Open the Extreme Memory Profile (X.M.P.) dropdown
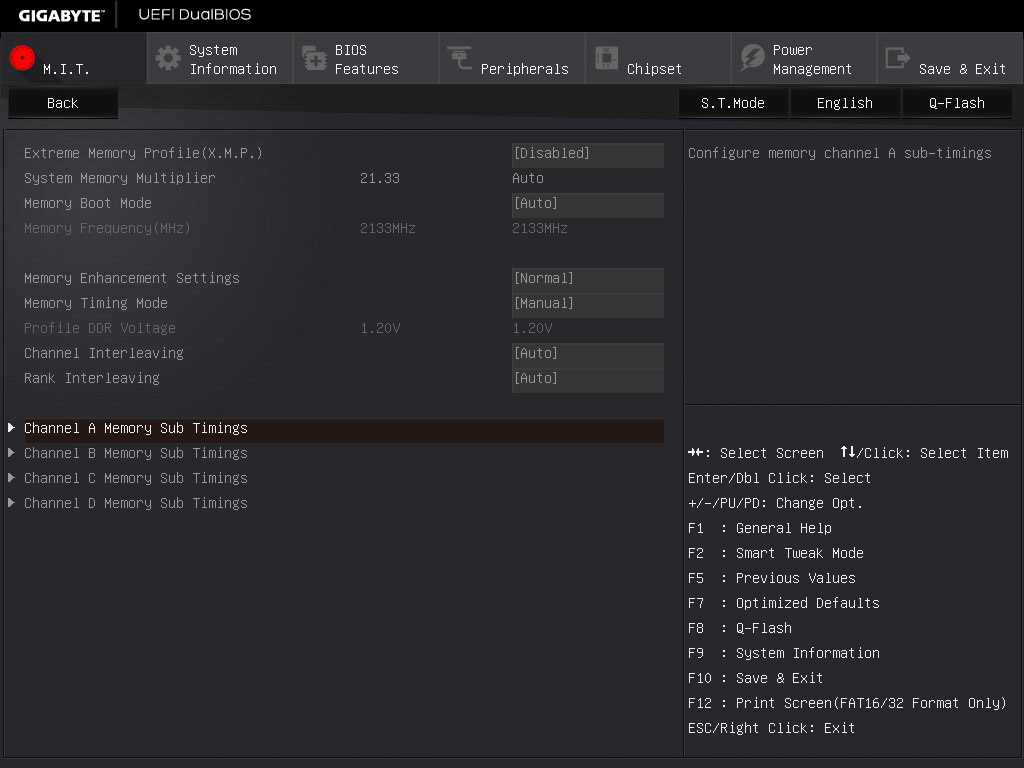This screenshot has width=1024, height=768. [x=587, y=154]
